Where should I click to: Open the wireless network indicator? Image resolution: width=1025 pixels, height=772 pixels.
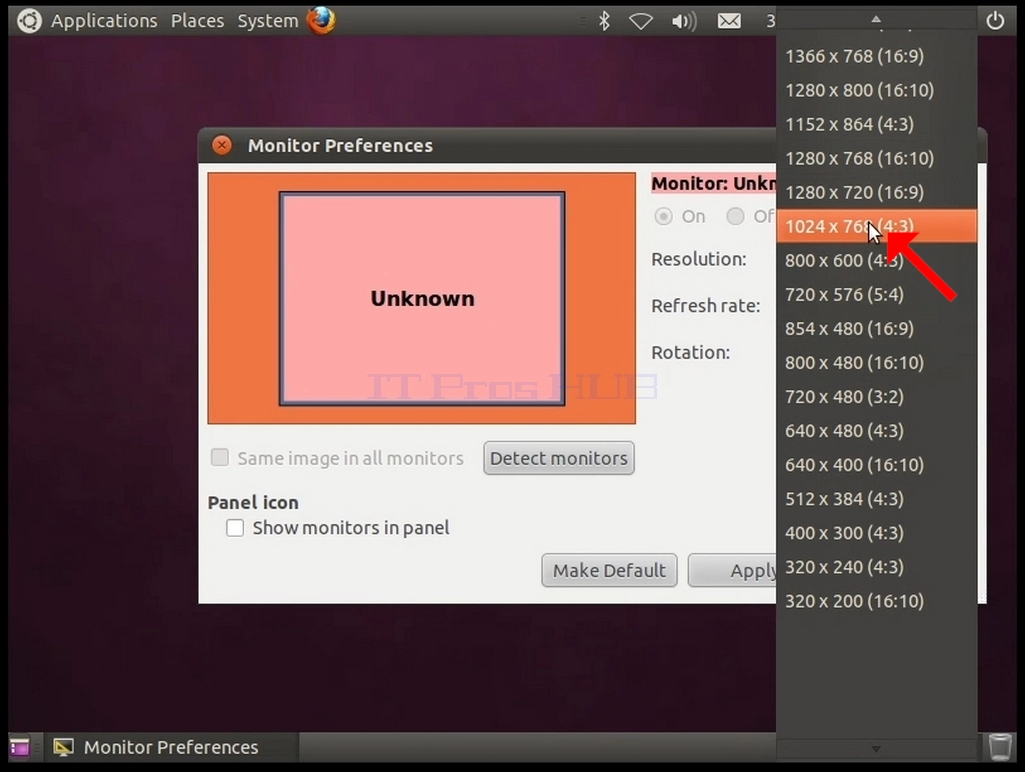tap(641, 22)
